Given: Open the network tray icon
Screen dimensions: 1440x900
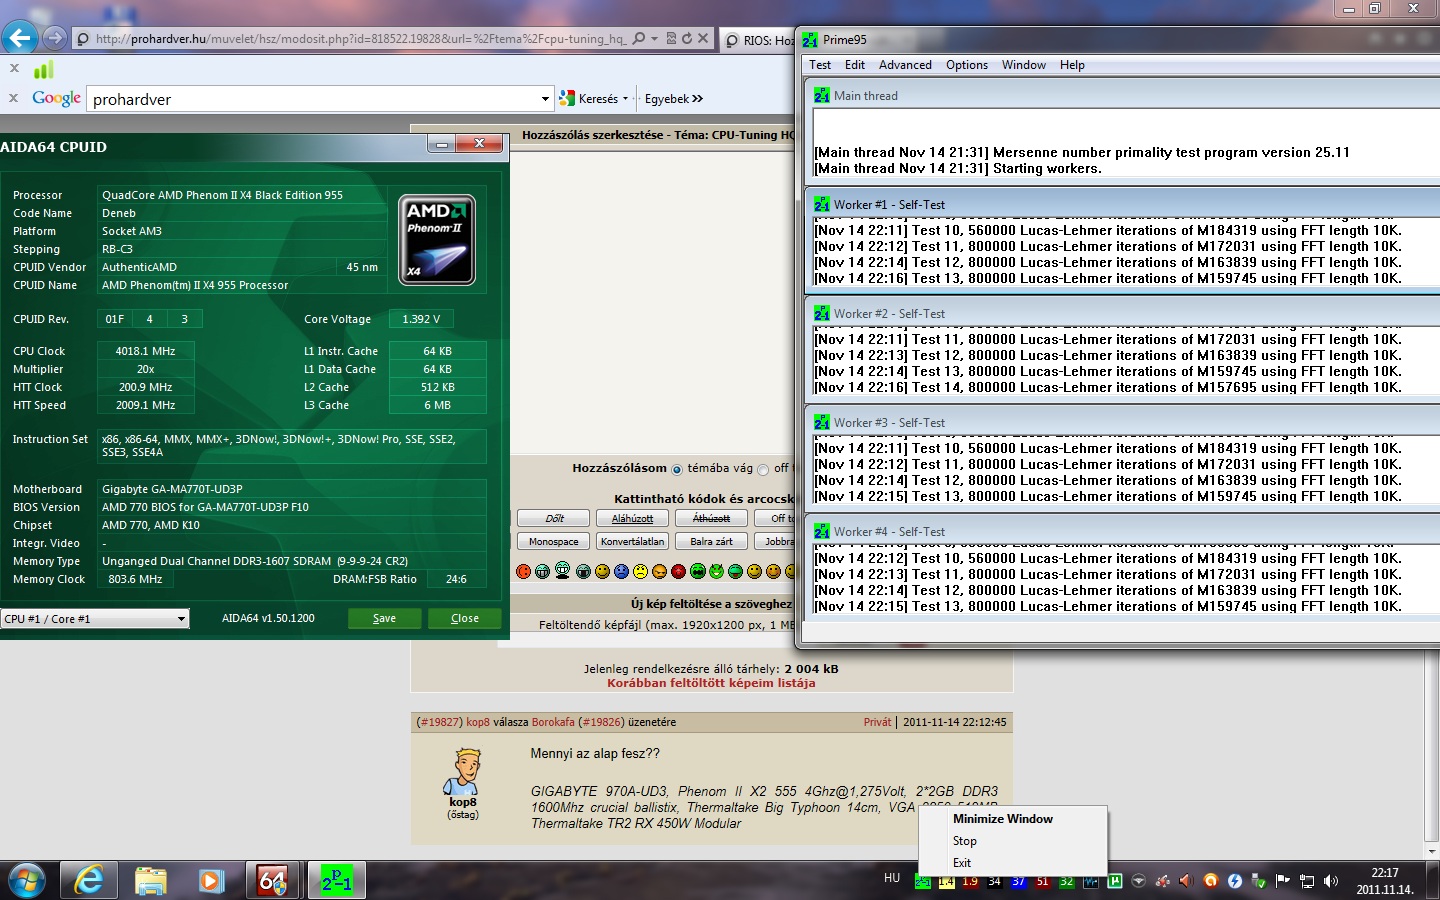Looking at the screenshot, I should (x=1307, y=881).
